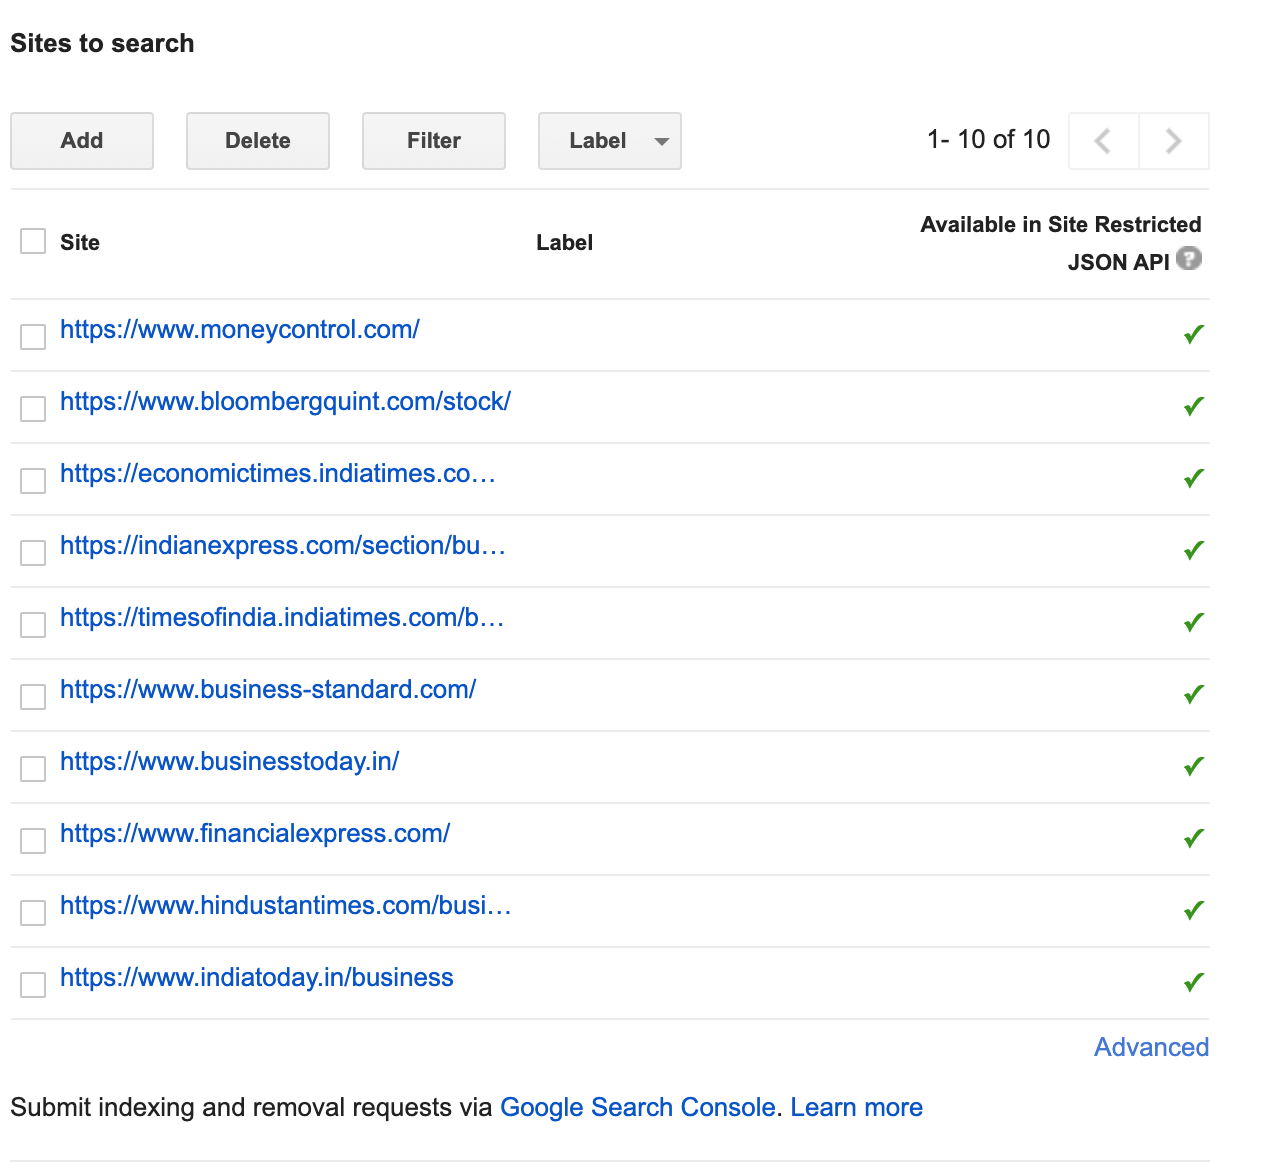Image resolution: width=1280 pixels, height=1162 pixels.
Task: Open the businesstoday.in link
Action: tap(230, 762)
